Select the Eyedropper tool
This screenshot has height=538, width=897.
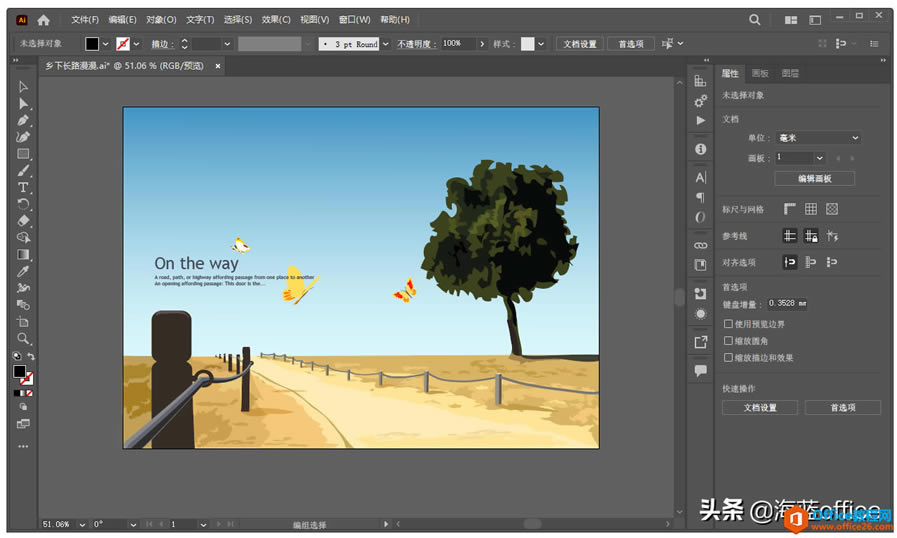pos(23,271)
